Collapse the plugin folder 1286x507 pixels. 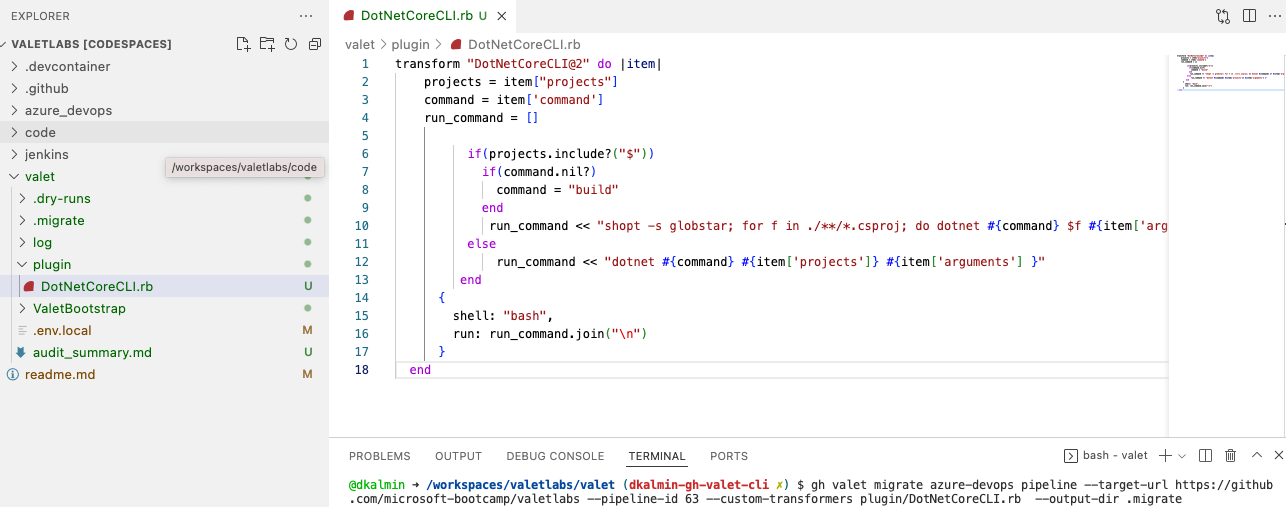coord(164,264)
